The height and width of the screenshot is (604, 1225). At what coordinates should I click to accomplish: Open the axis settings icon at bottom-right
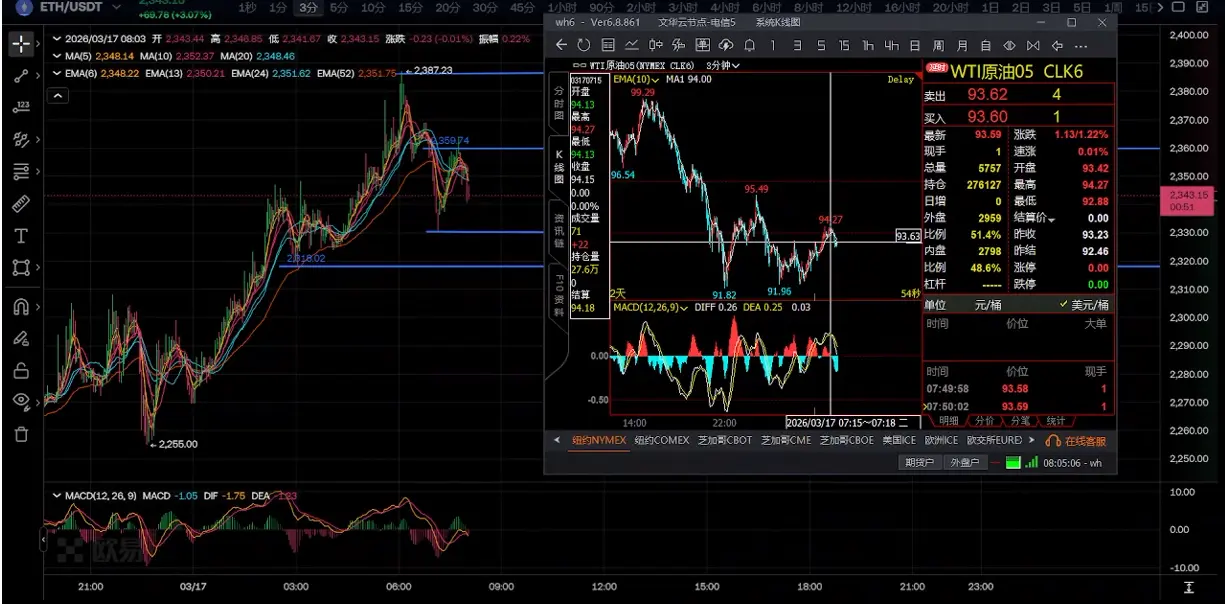click(1188, 587)
